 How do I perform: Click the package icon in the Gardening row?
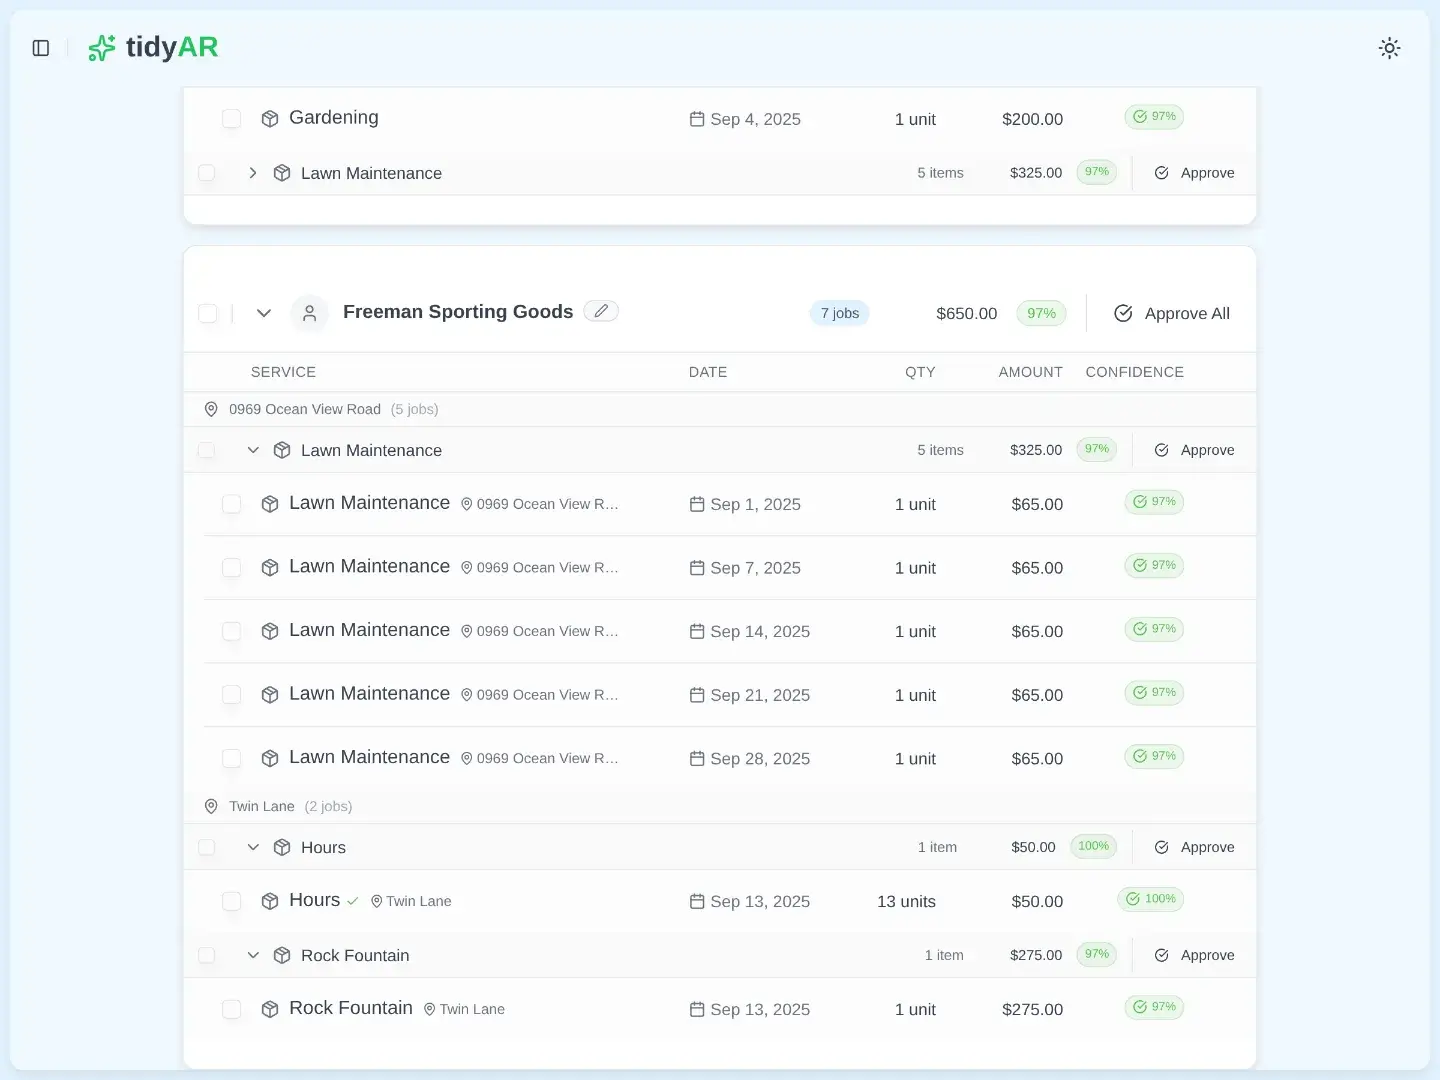click(270, 119)
